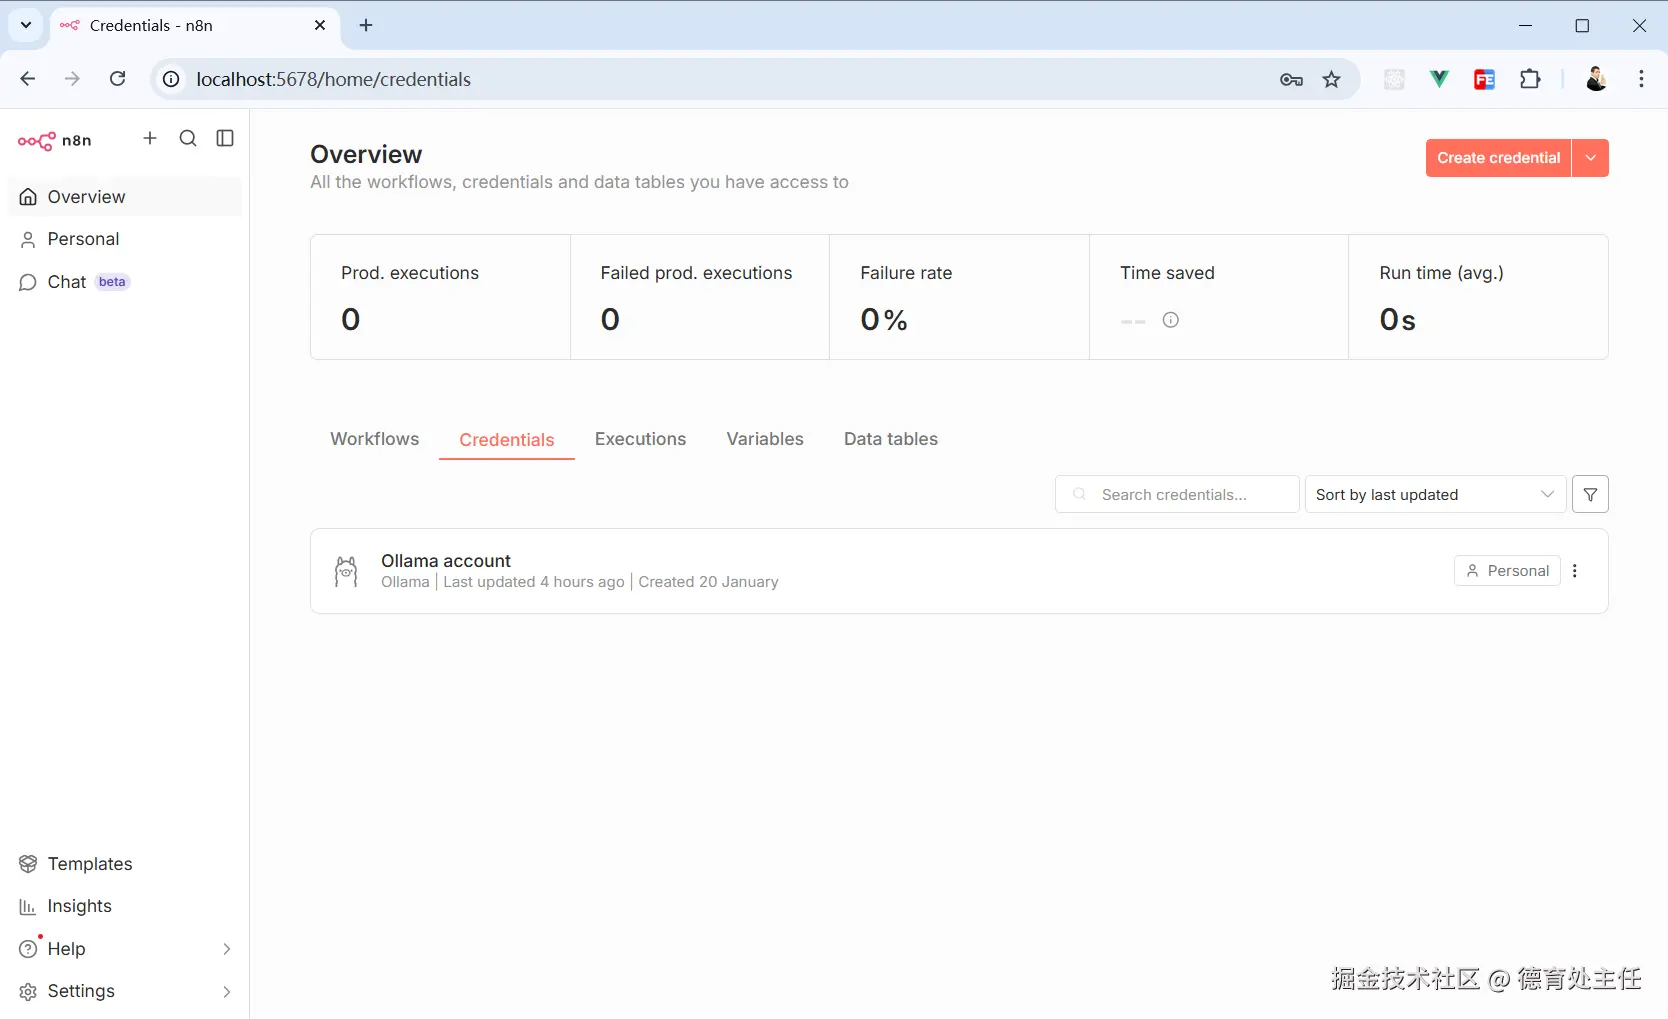1668x1019 pixels.
Task: Open the Ollama account credential
Action: pos(959,571)
